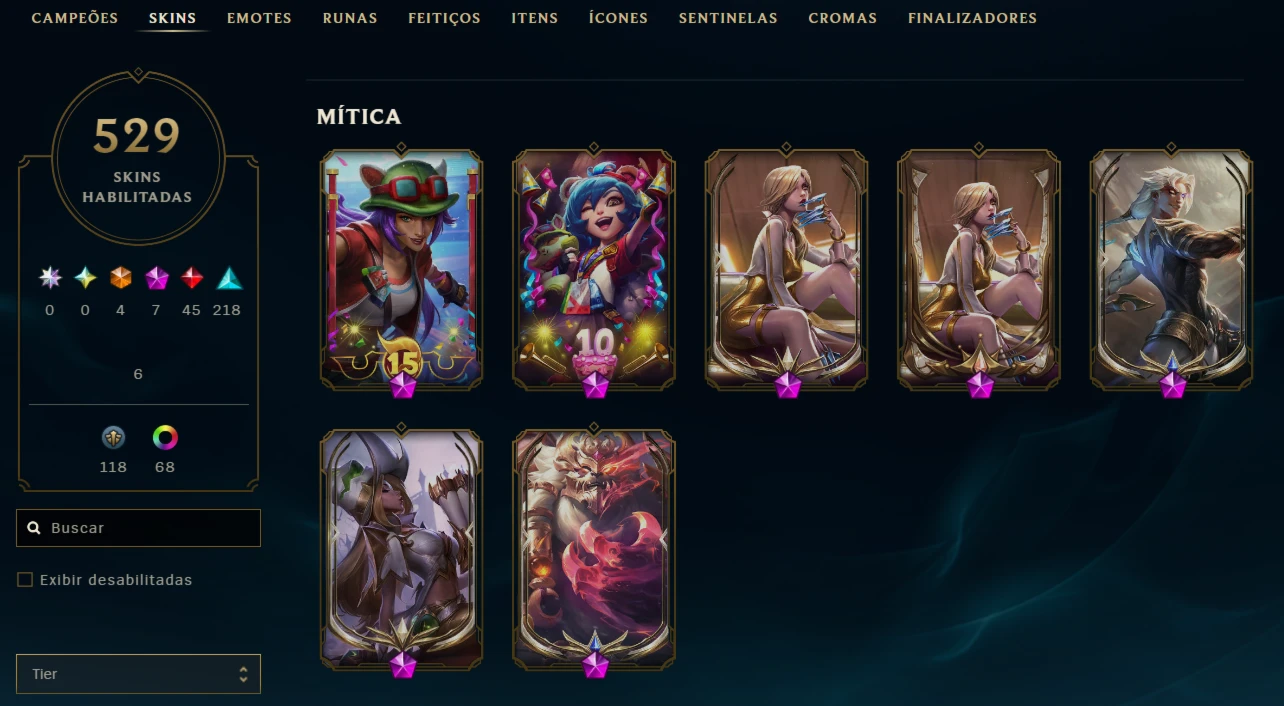The image size is (1284, 706).
Task: Click the legacy skins badge icon showing 118
Action: click(x=113, y=437)
